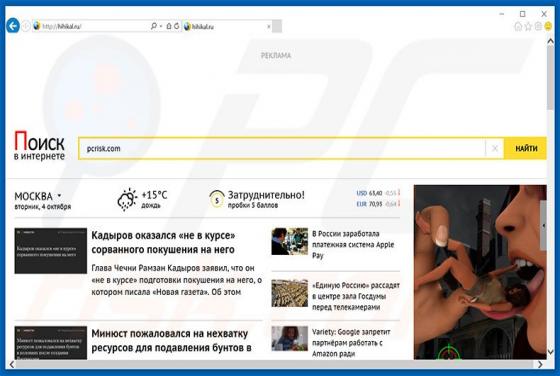The height and width of the screenshot is (376, 560).
Task: Click the Минюст news thumbnail image
Action: (51, 342)
